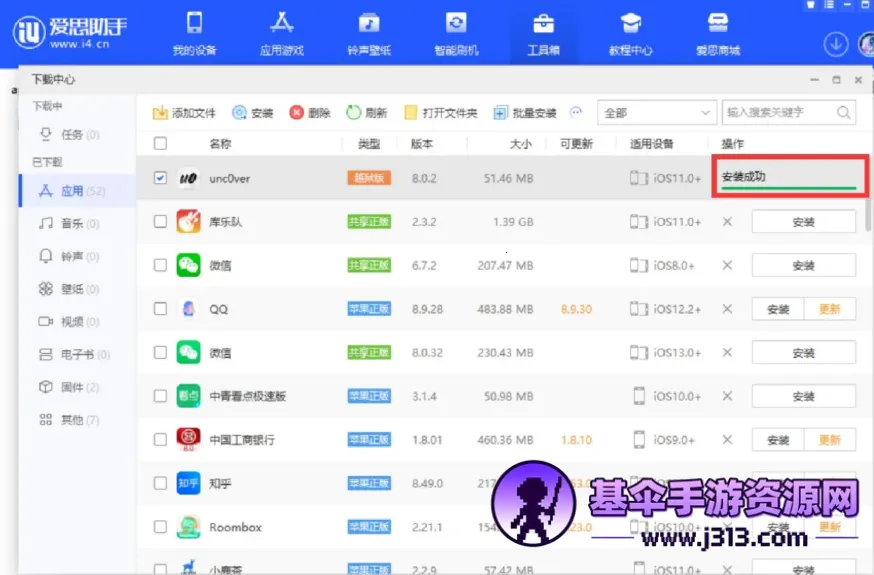Select 应用 (52) in the sidebar

tap(78, 191)
